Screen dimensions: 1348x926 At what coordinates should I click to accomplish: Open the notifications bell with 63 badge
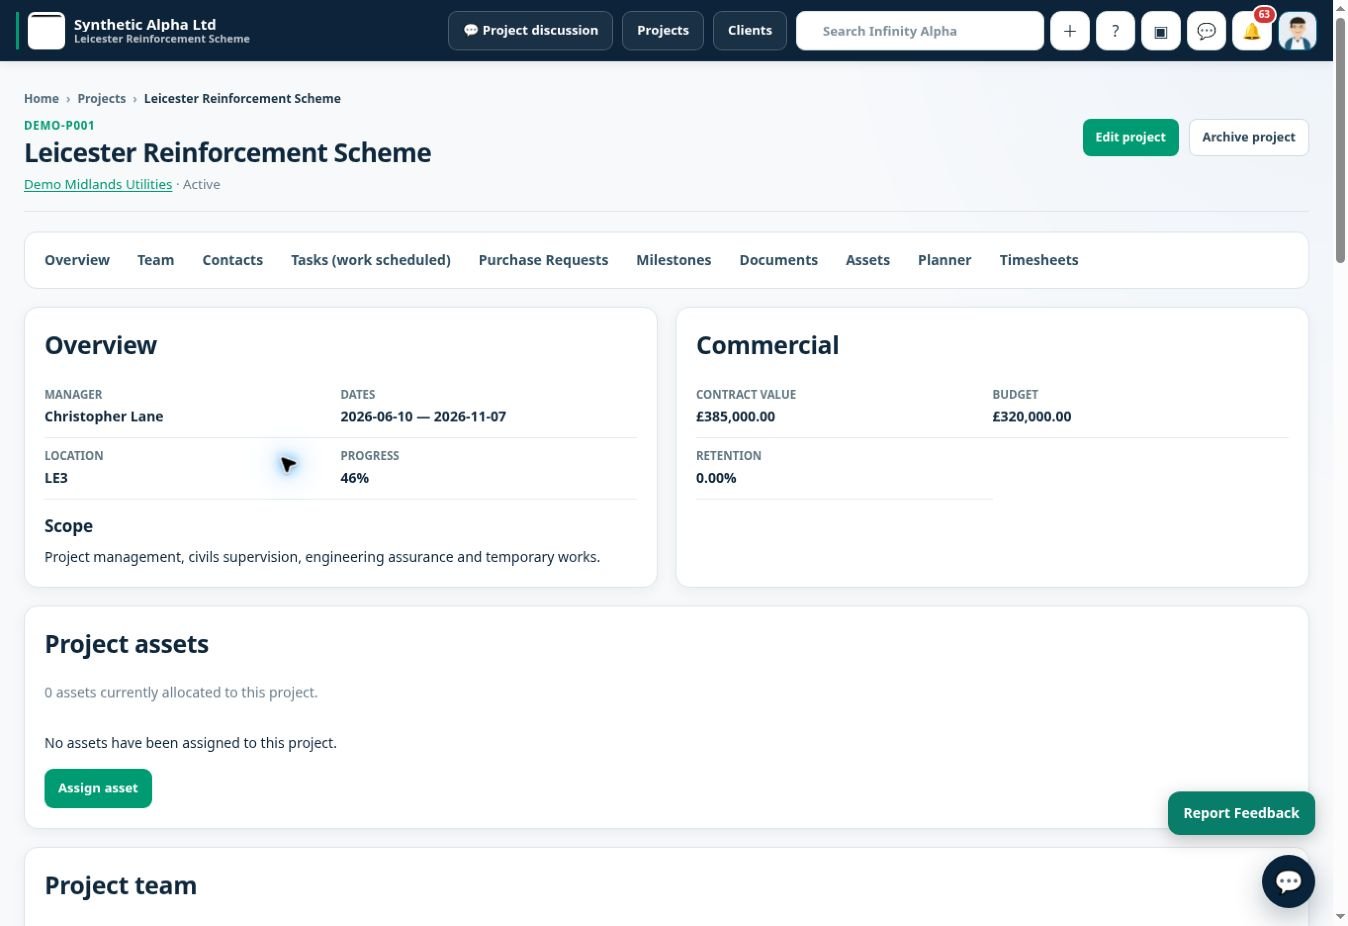[x=1252, y=31]
